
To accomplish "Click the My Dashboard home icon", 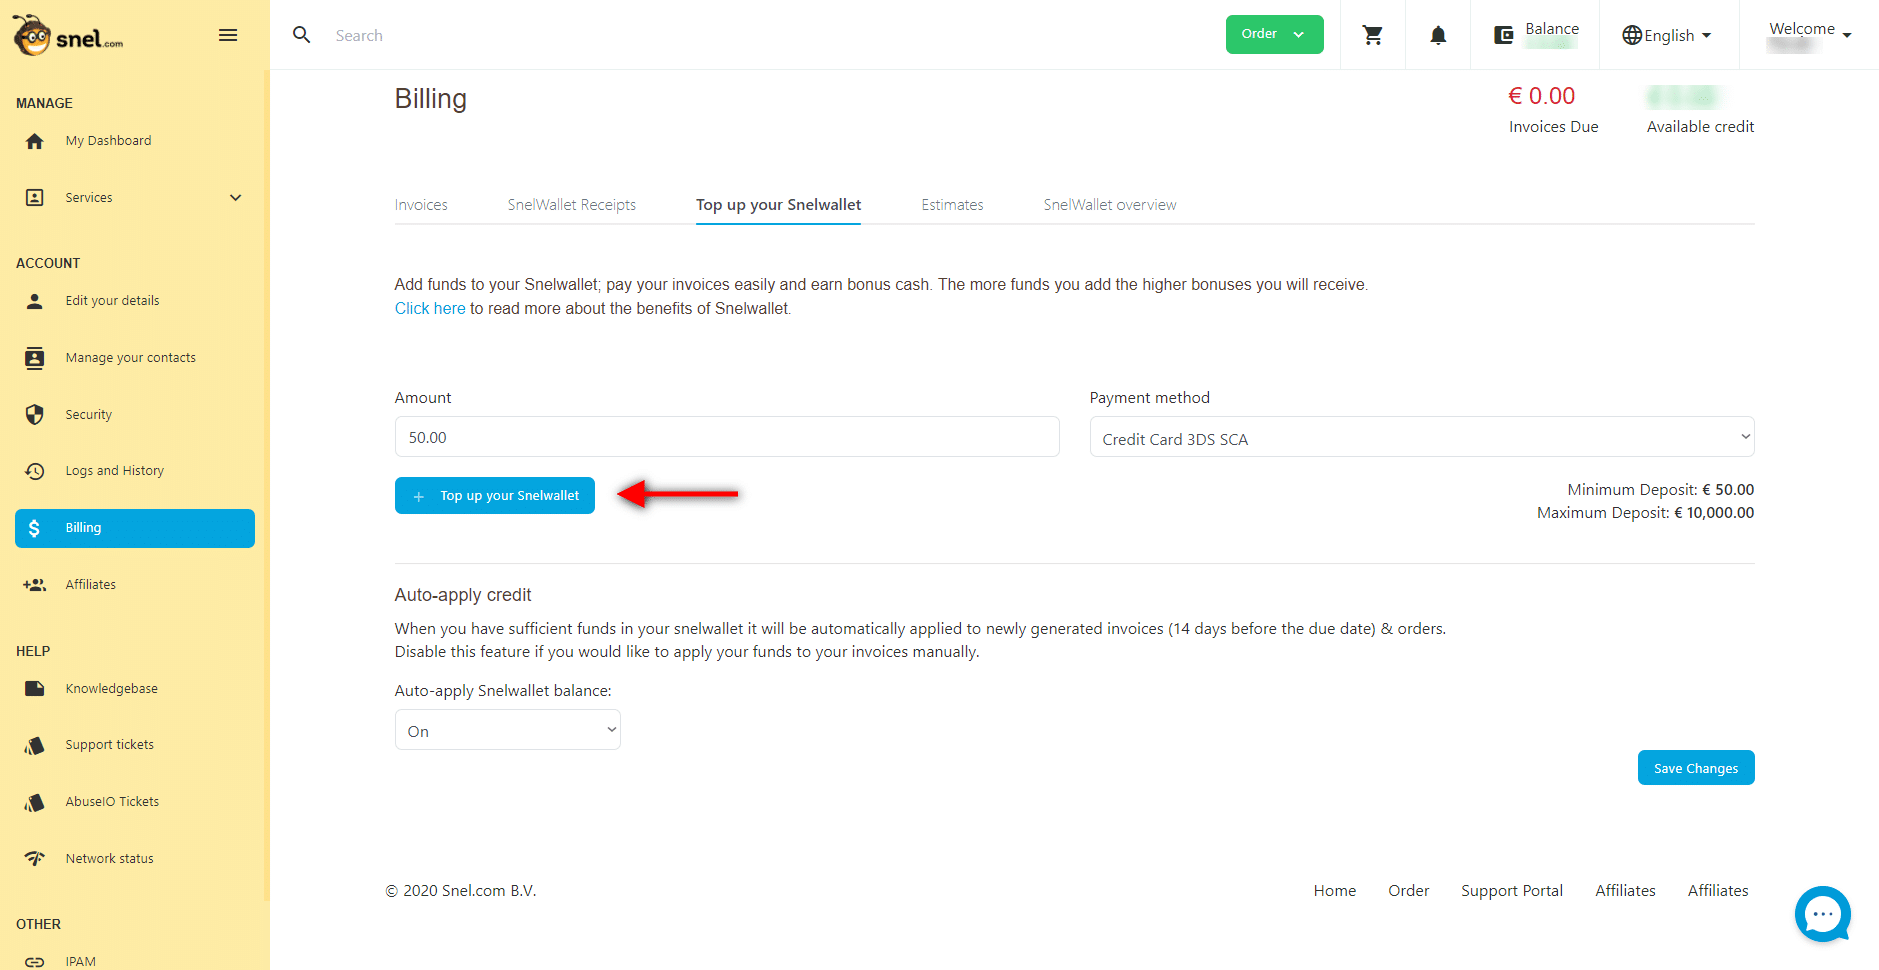I will [35, 141].
